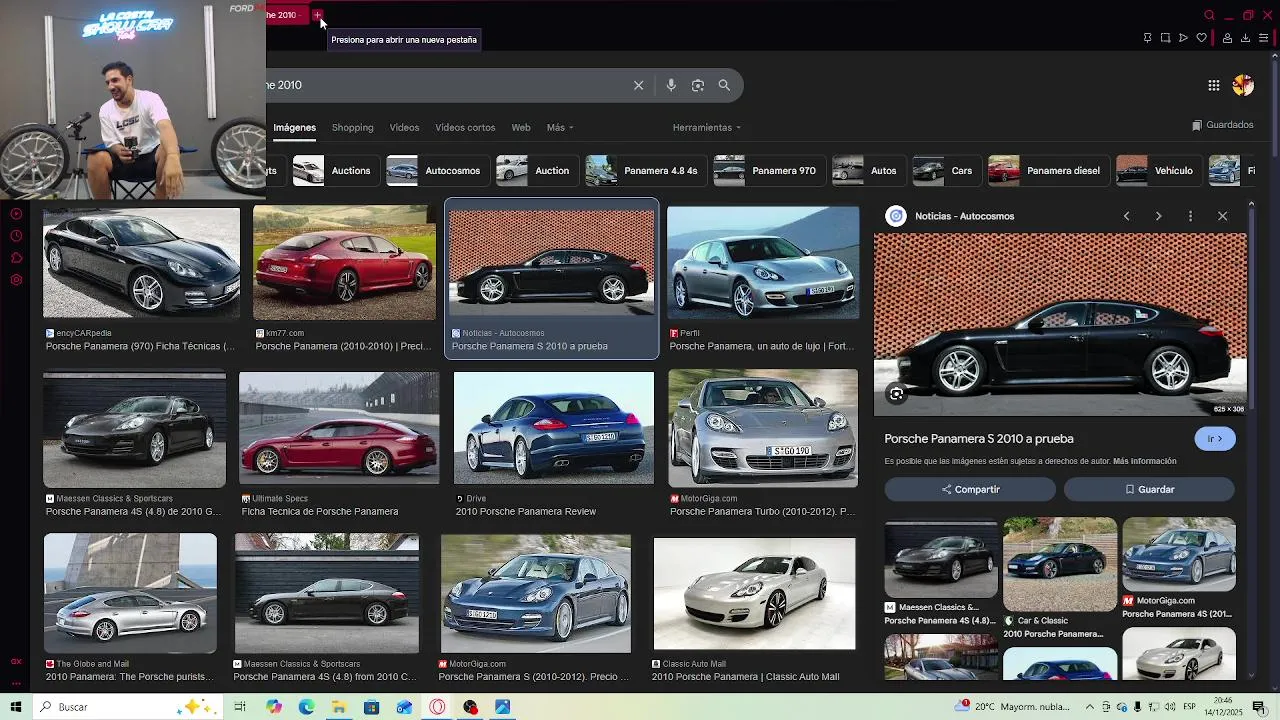1280x720 pixels.
Task: Click the pin icon in the browser toolbar
Action: click(x=1147, y=38)
